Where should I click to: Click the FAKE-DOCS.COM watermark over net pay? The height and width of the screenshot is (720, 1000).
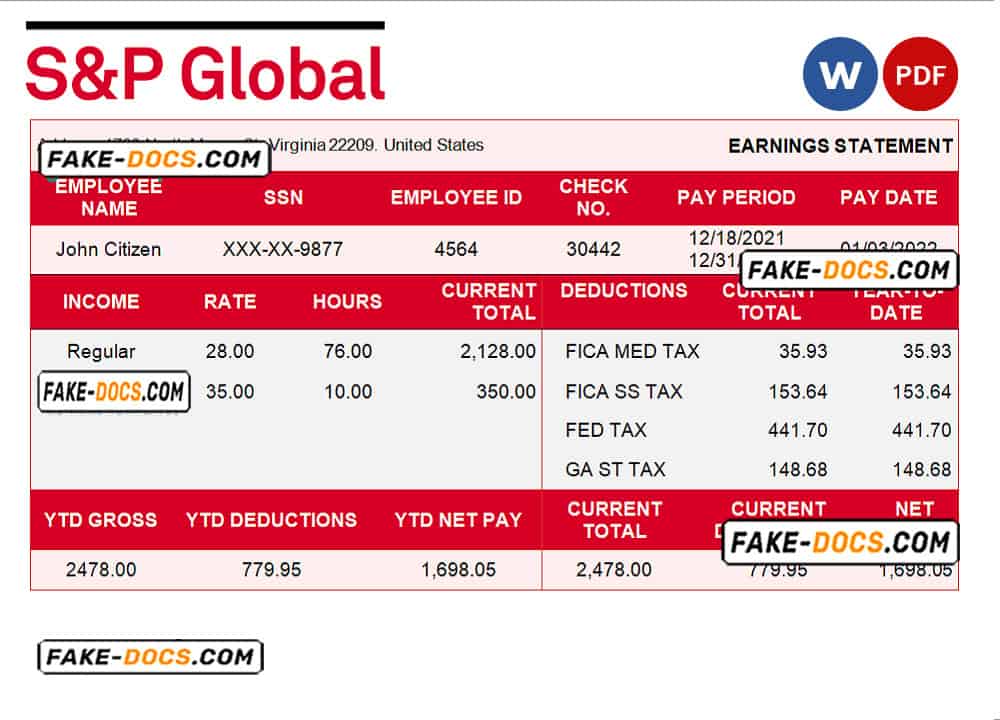(839, 543)
